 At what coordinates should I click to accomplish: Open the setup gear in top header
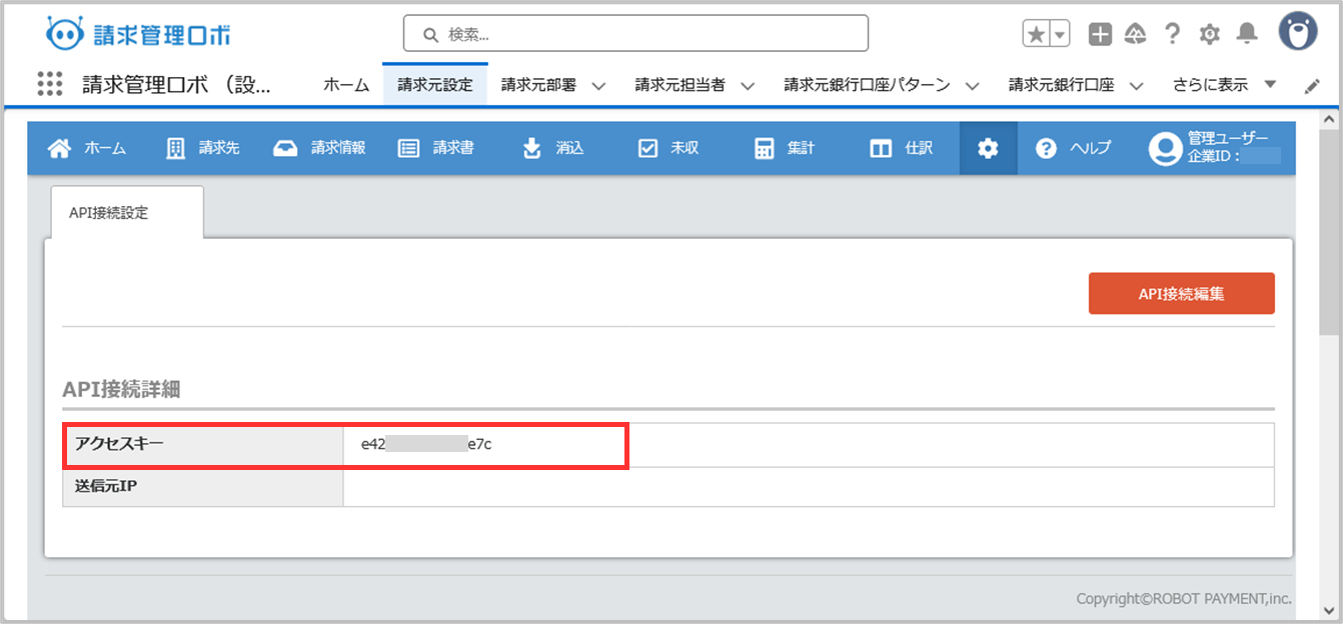(x=1209, y=34)
